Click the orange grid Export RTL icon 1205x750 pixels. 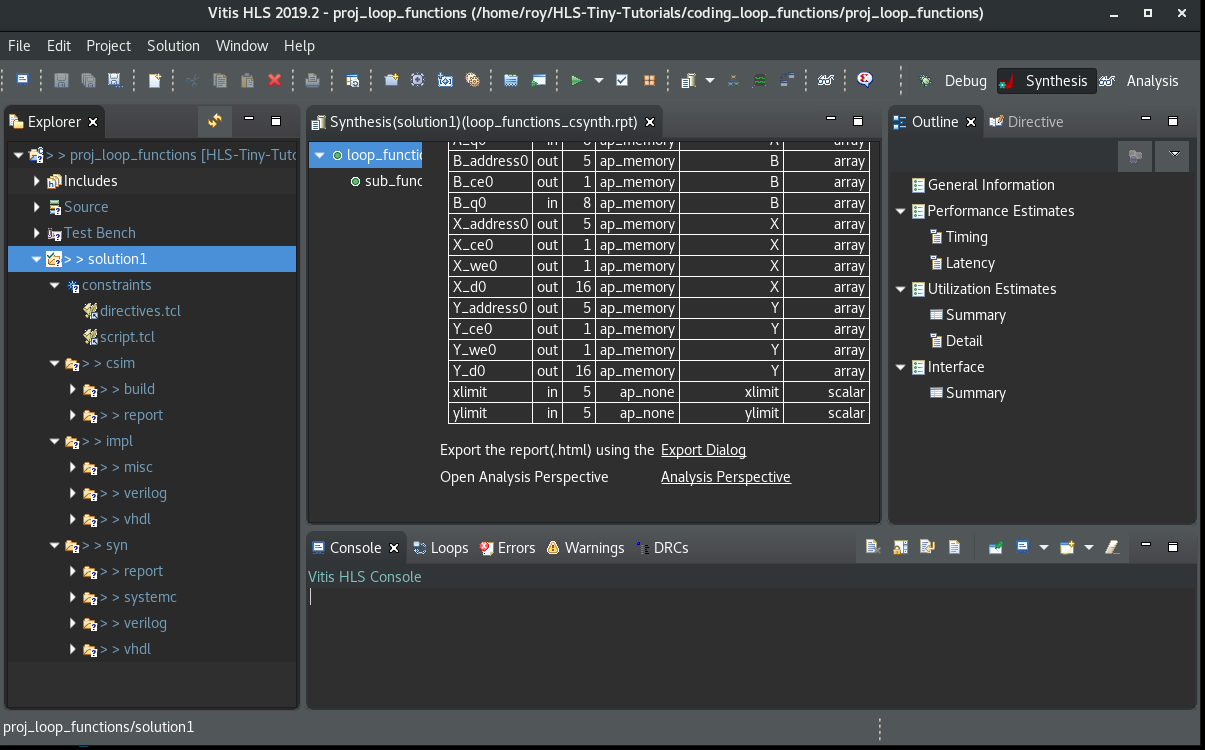click(x=649, y=81)
